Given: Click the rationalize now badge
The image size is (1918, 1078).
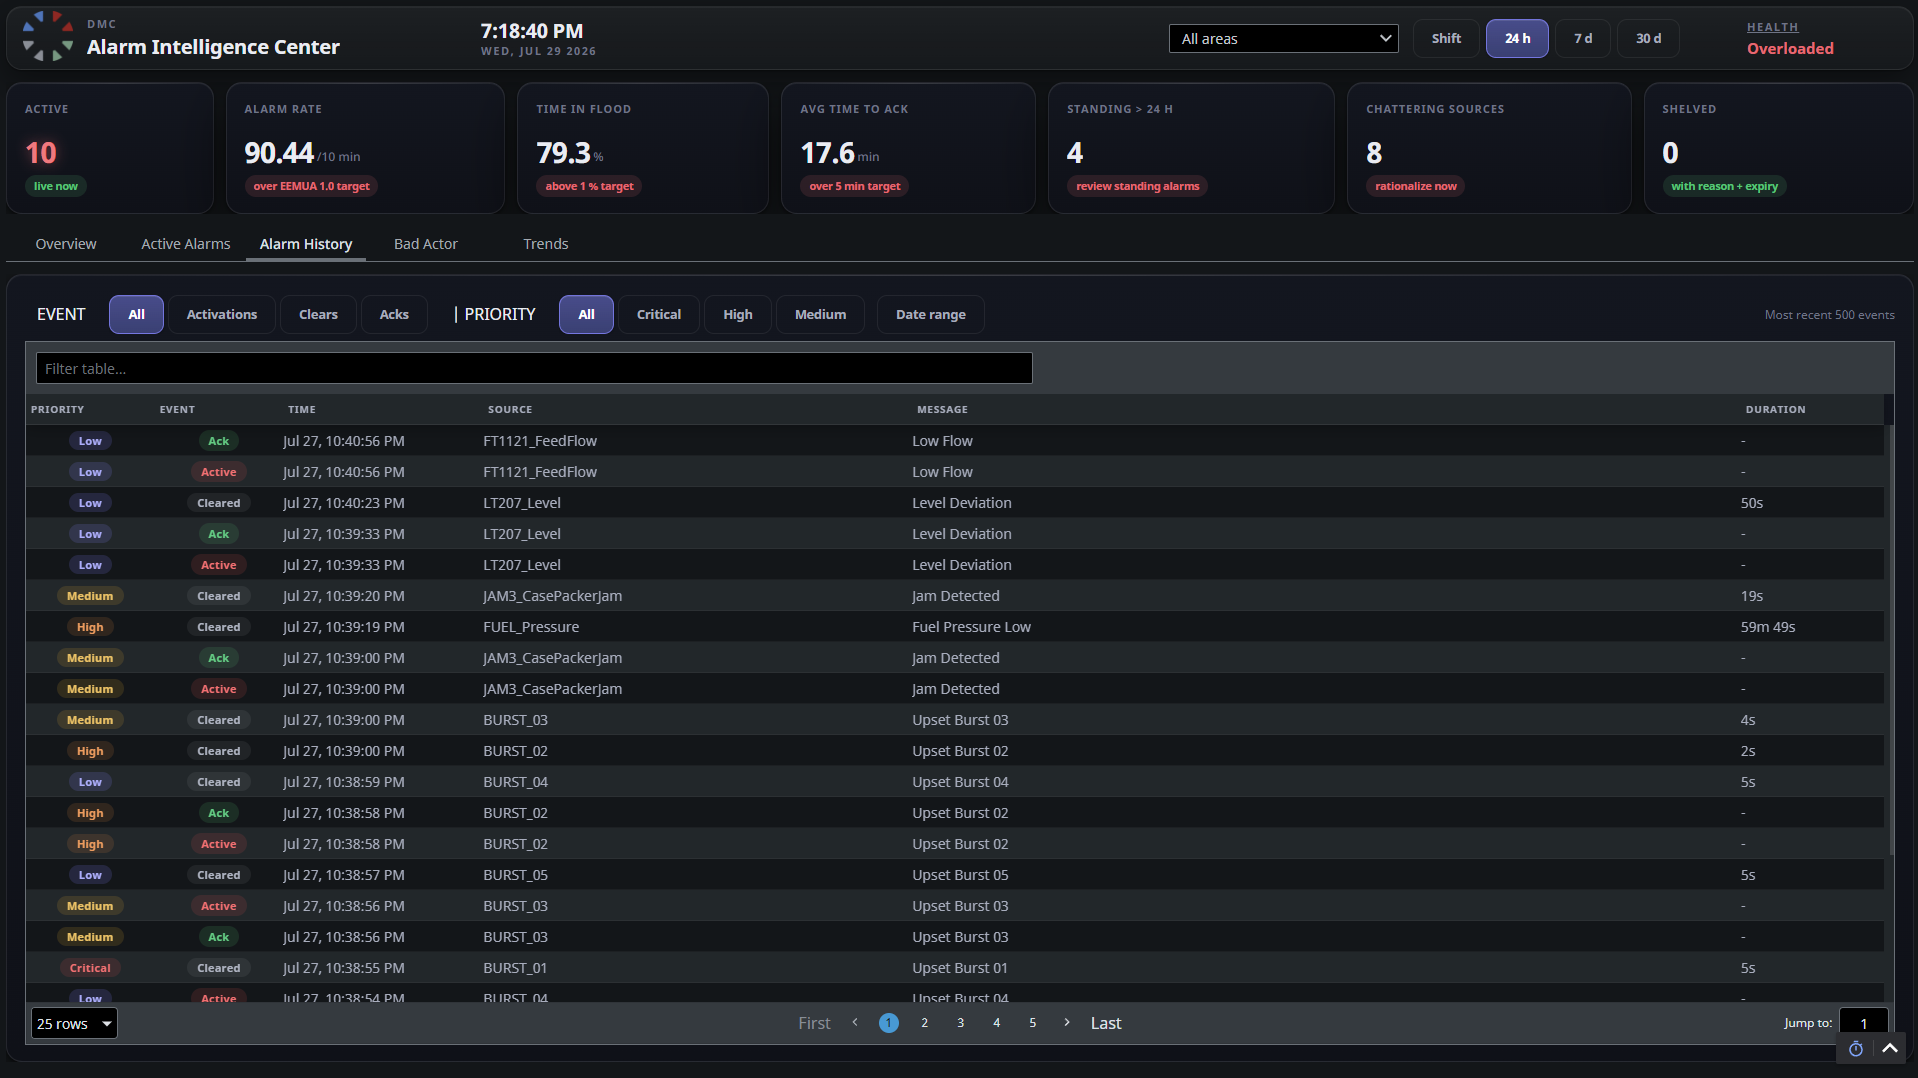Looking at the screenshot, I should click(x=1416, y=186).
